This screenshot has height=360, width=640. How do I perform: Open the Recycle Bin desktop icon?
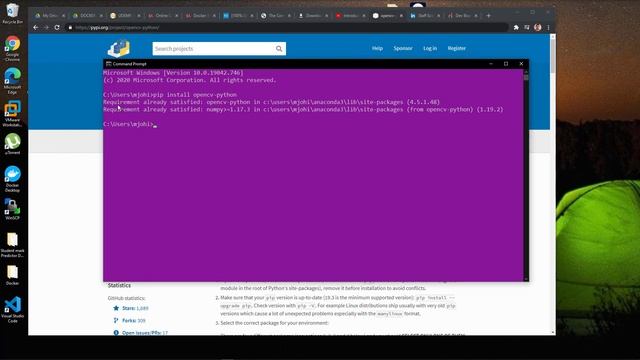12,13
